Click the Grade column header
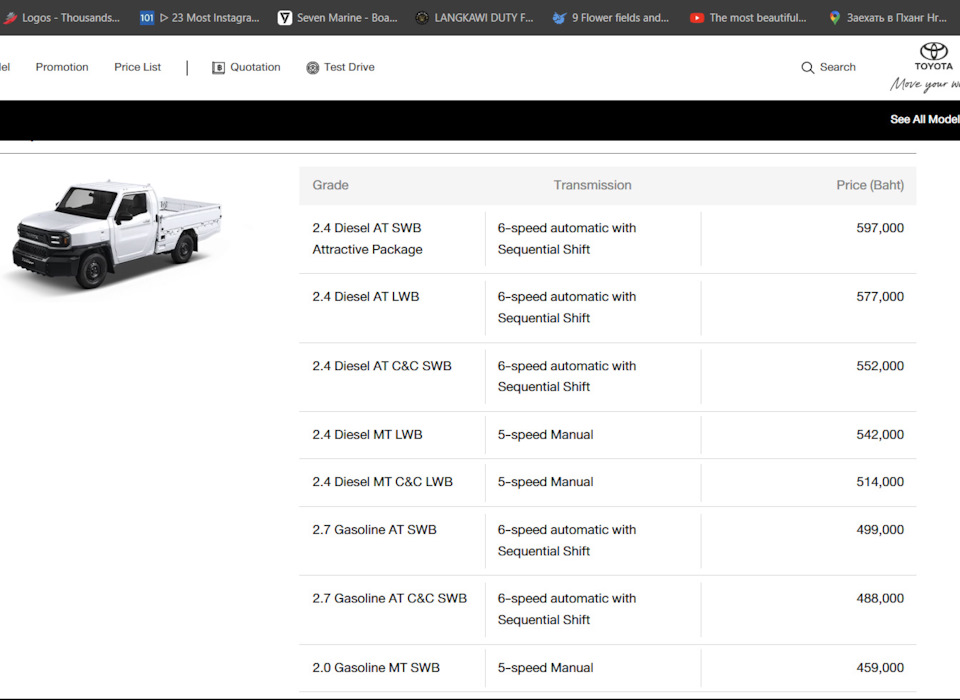Screen dimensions: 960x700 click(x=330, y=185)
